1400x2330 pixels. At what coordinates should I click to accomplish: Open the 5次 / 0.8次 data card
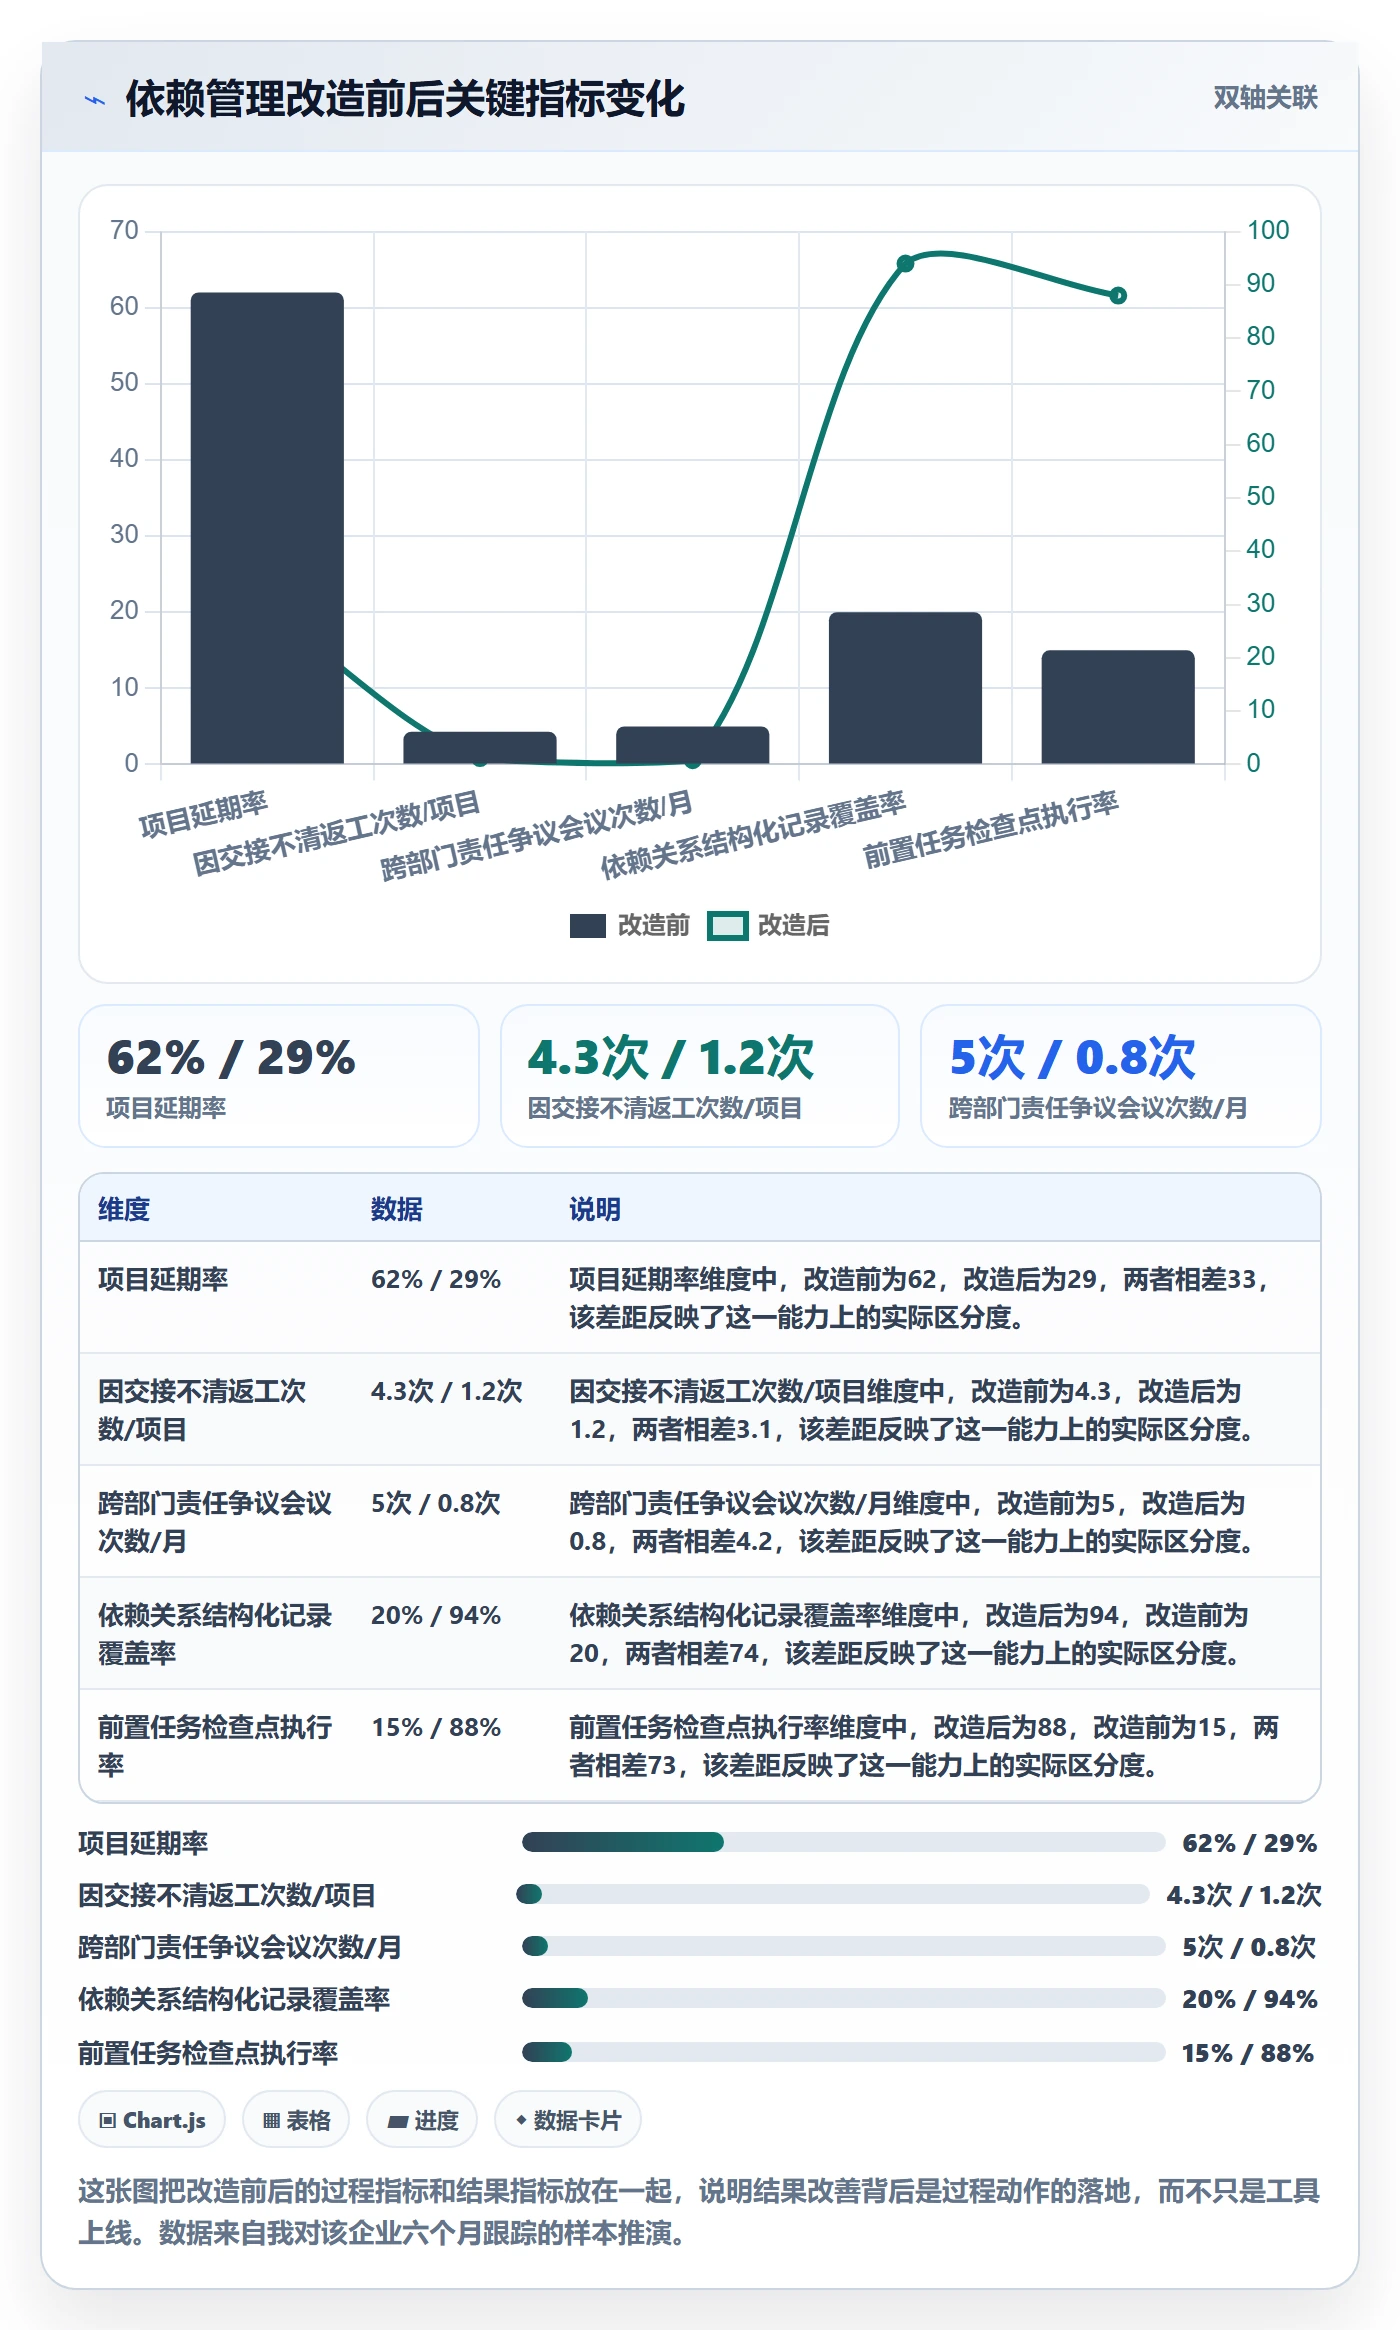click(1121, 1076)
